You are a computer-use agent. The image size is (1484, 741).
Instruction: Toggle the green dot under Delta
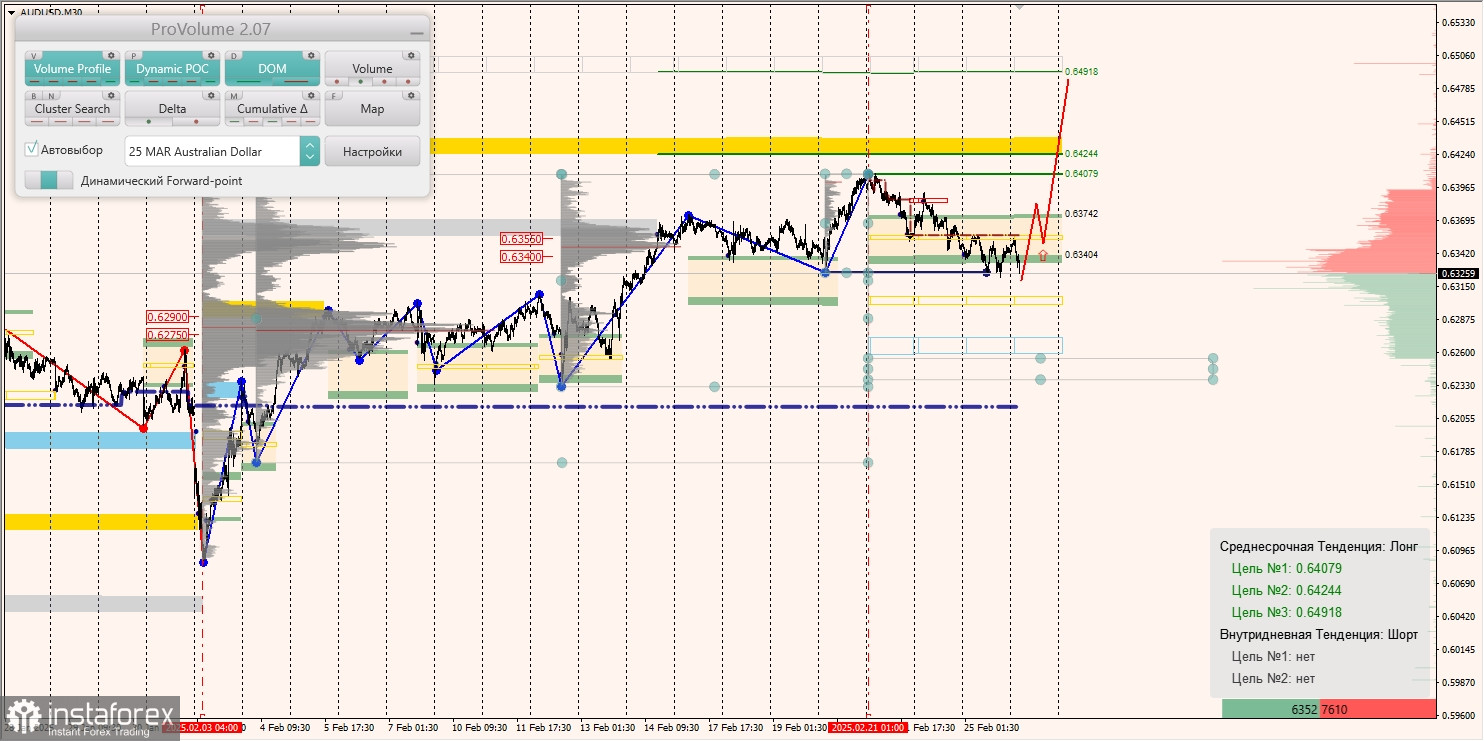tap(149, 121)
